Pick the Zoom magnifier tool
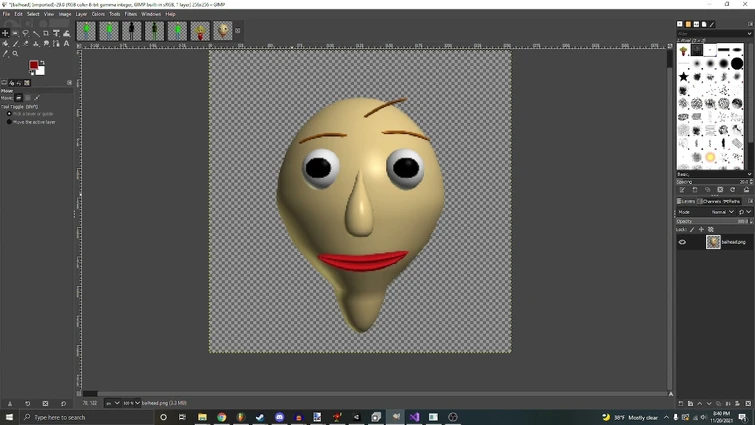This screenshot has width=755, height=425. click(x=15, y=54)
